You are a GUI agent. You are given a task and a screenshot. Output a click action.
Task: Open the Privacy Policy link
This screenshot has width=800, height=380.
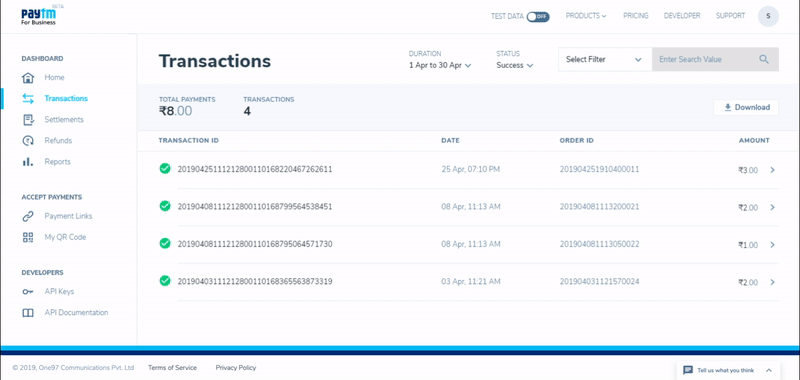coord(236,367)
